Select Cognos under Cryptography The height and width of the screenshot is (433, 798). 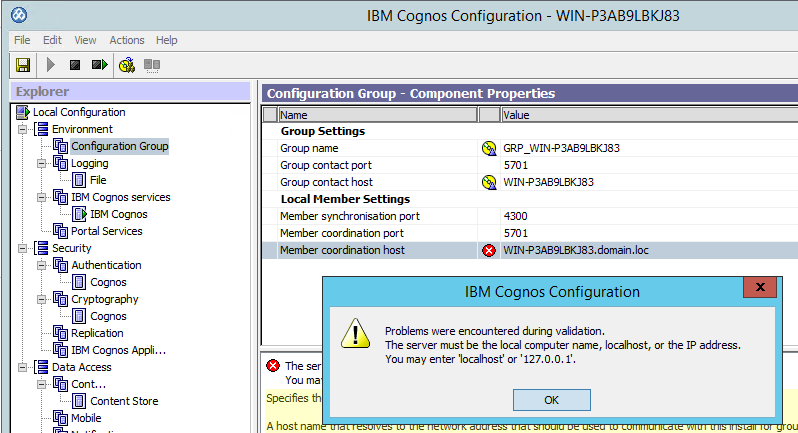(108, 316)
